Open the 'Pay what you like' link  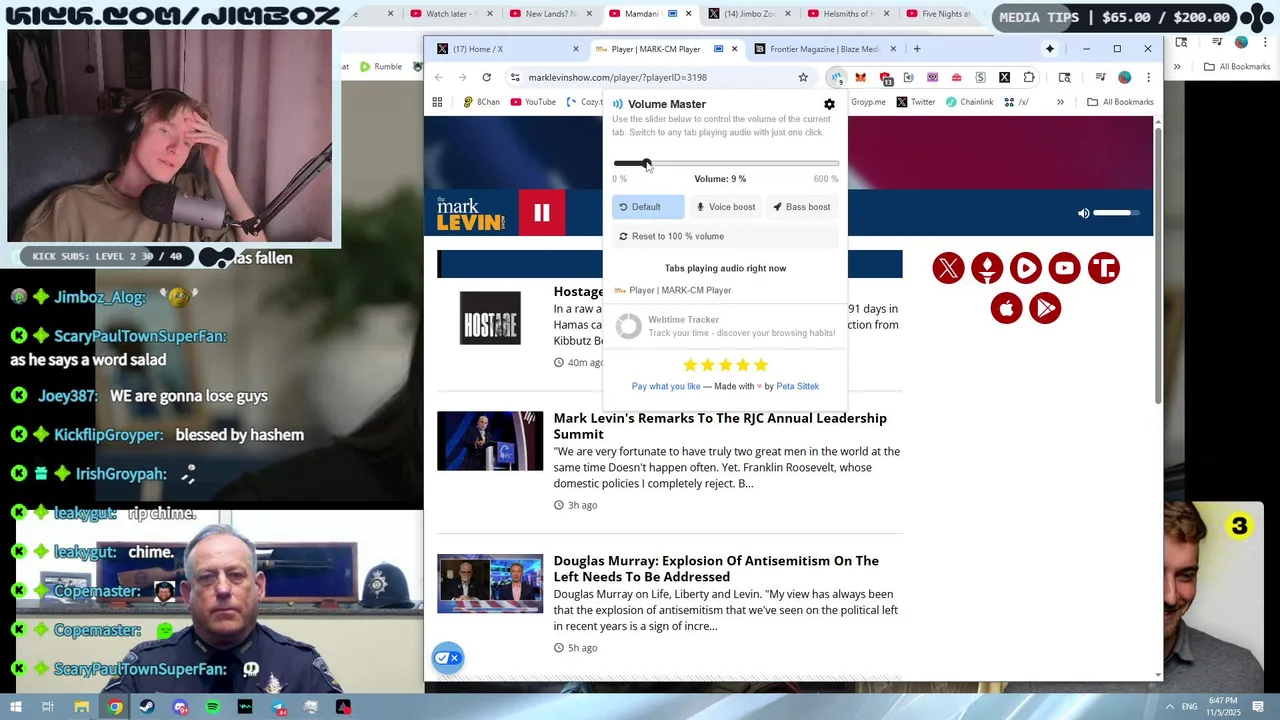click(666, 386)
